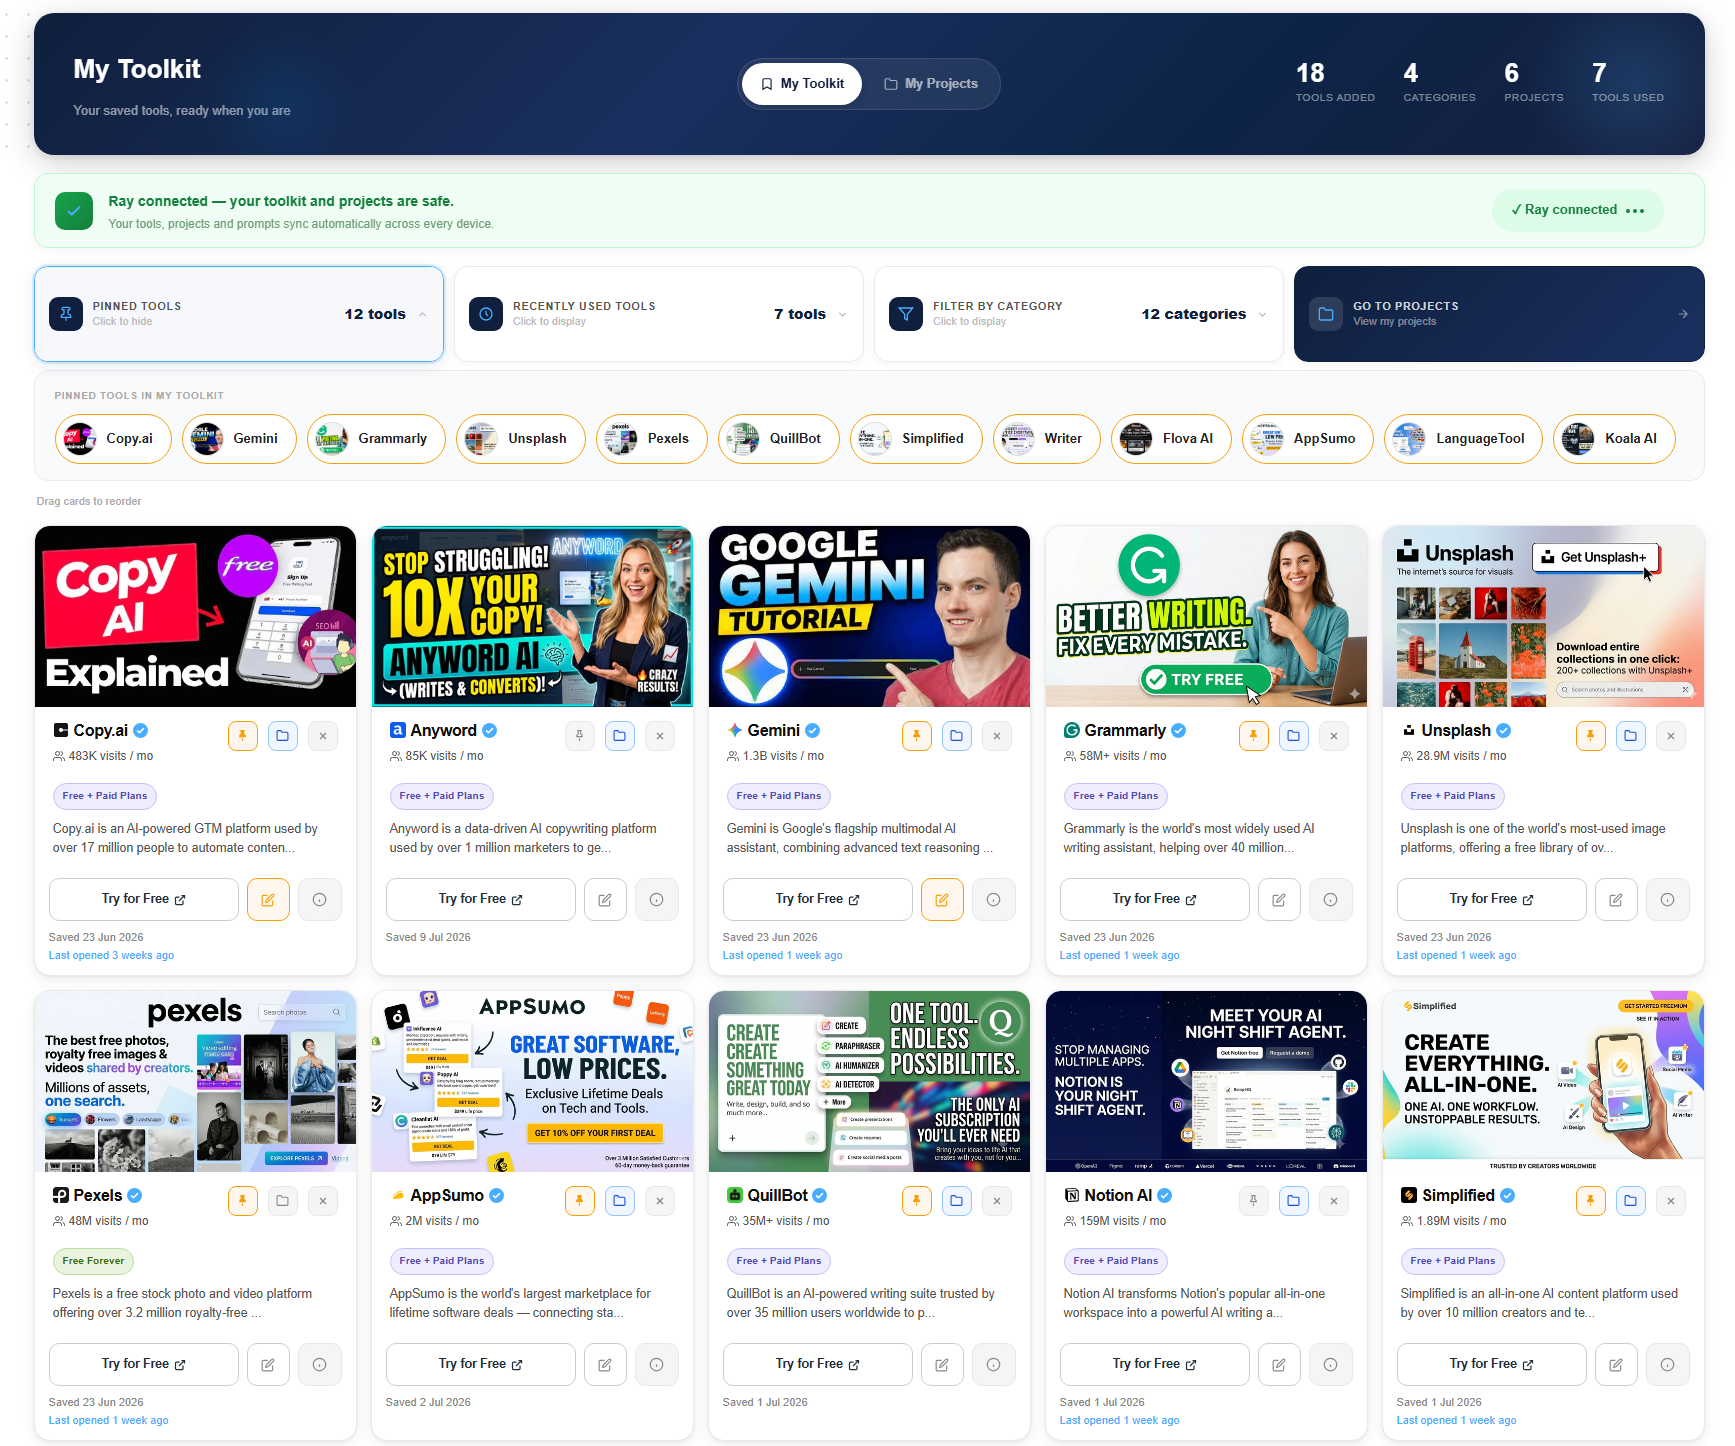Edit notes on the Simplified card
The image size is (1735, 1446).
point(1616,1365)
